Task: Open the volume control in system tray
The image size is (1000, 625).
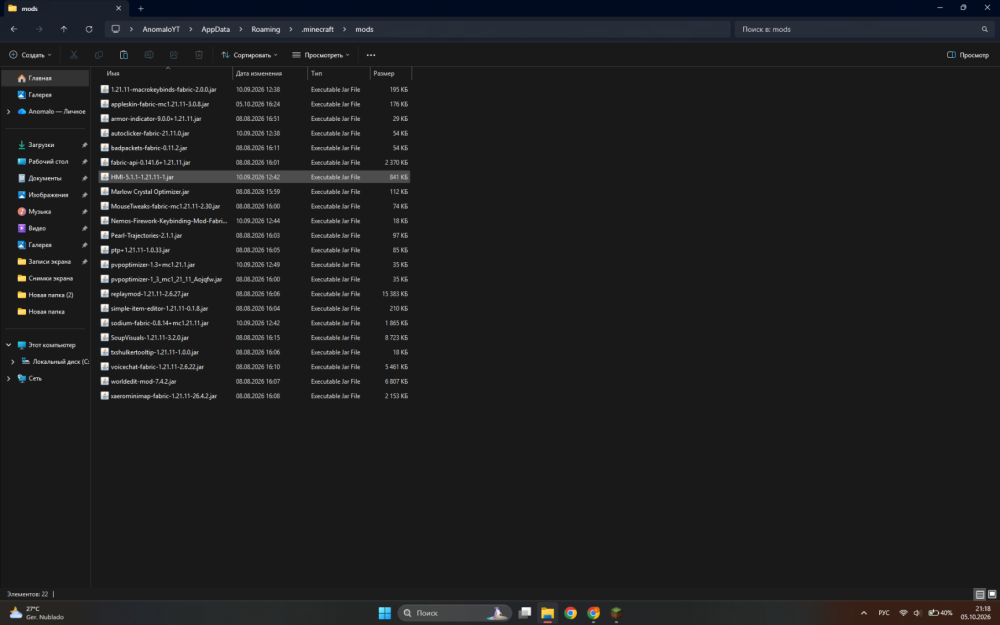Action: pos(917,613)
